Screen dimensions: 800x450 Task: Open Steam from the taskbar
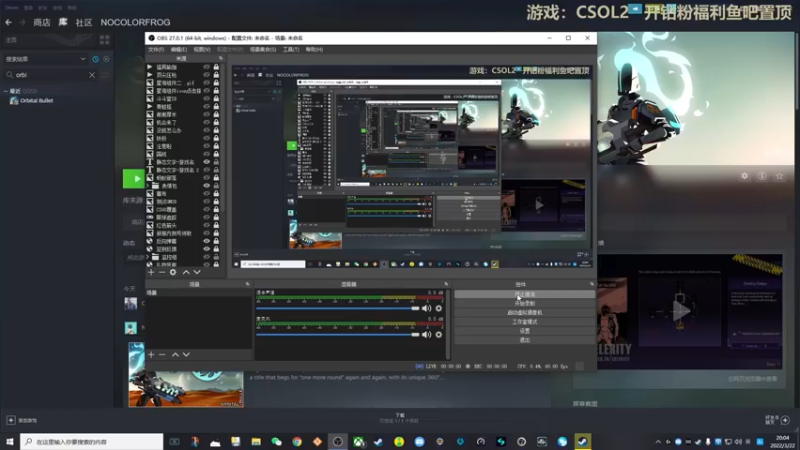[x=583, y=442]
